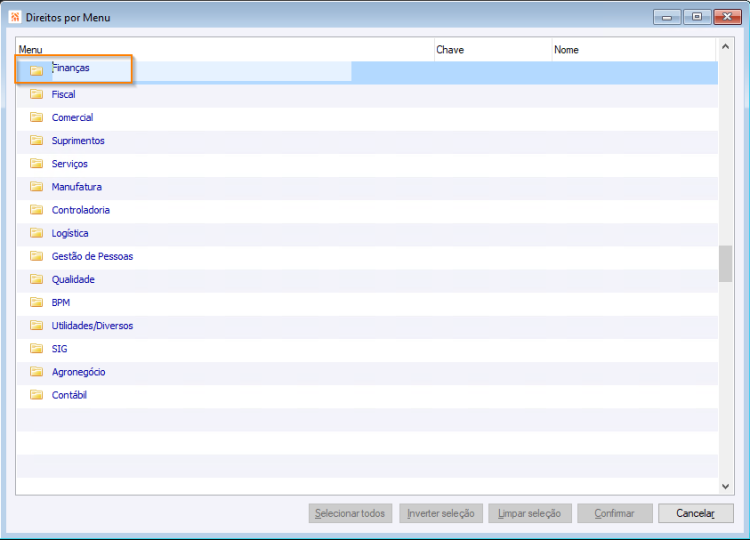
Task: Click the Comercial folder icon
Action: pos(36,117)
